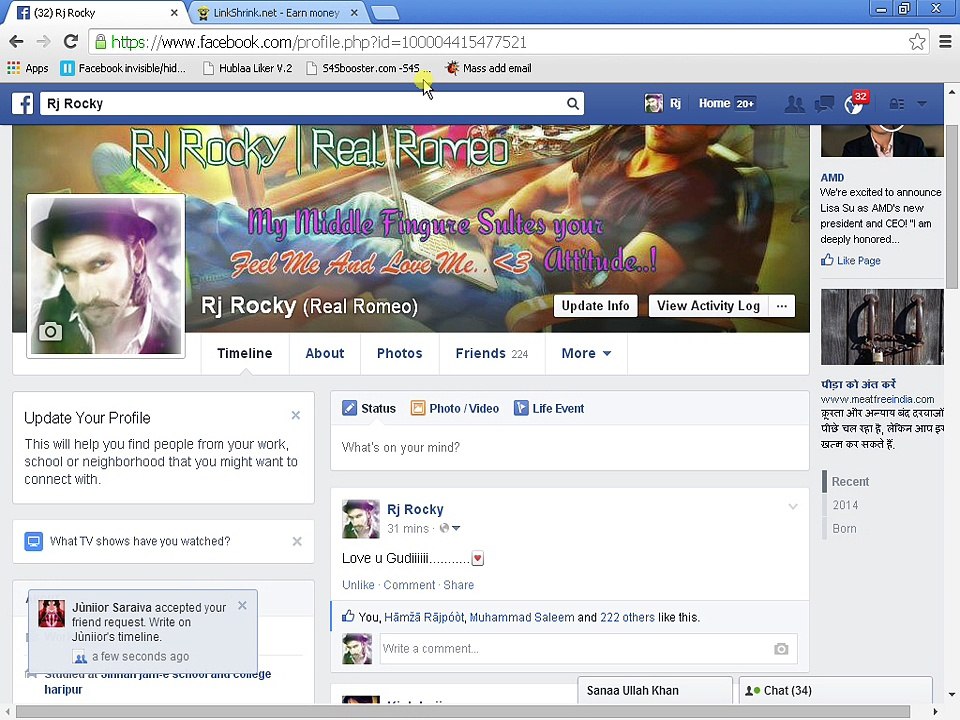Click the Update Info button
The image size is (960, 720).
click(x=595, y=306)
